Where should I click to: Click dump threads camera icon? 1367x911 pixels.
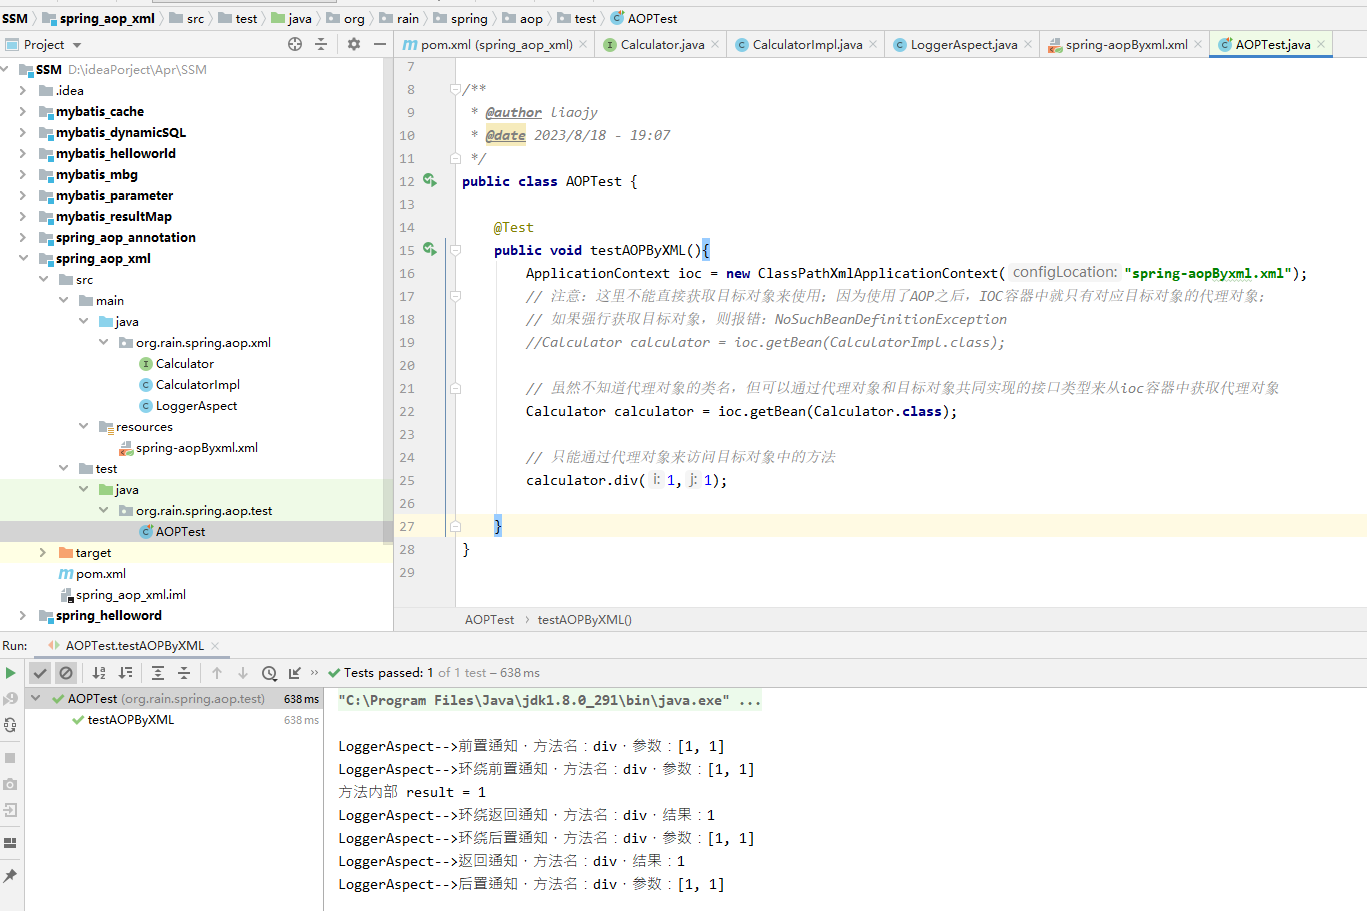[x=10, y=784]
